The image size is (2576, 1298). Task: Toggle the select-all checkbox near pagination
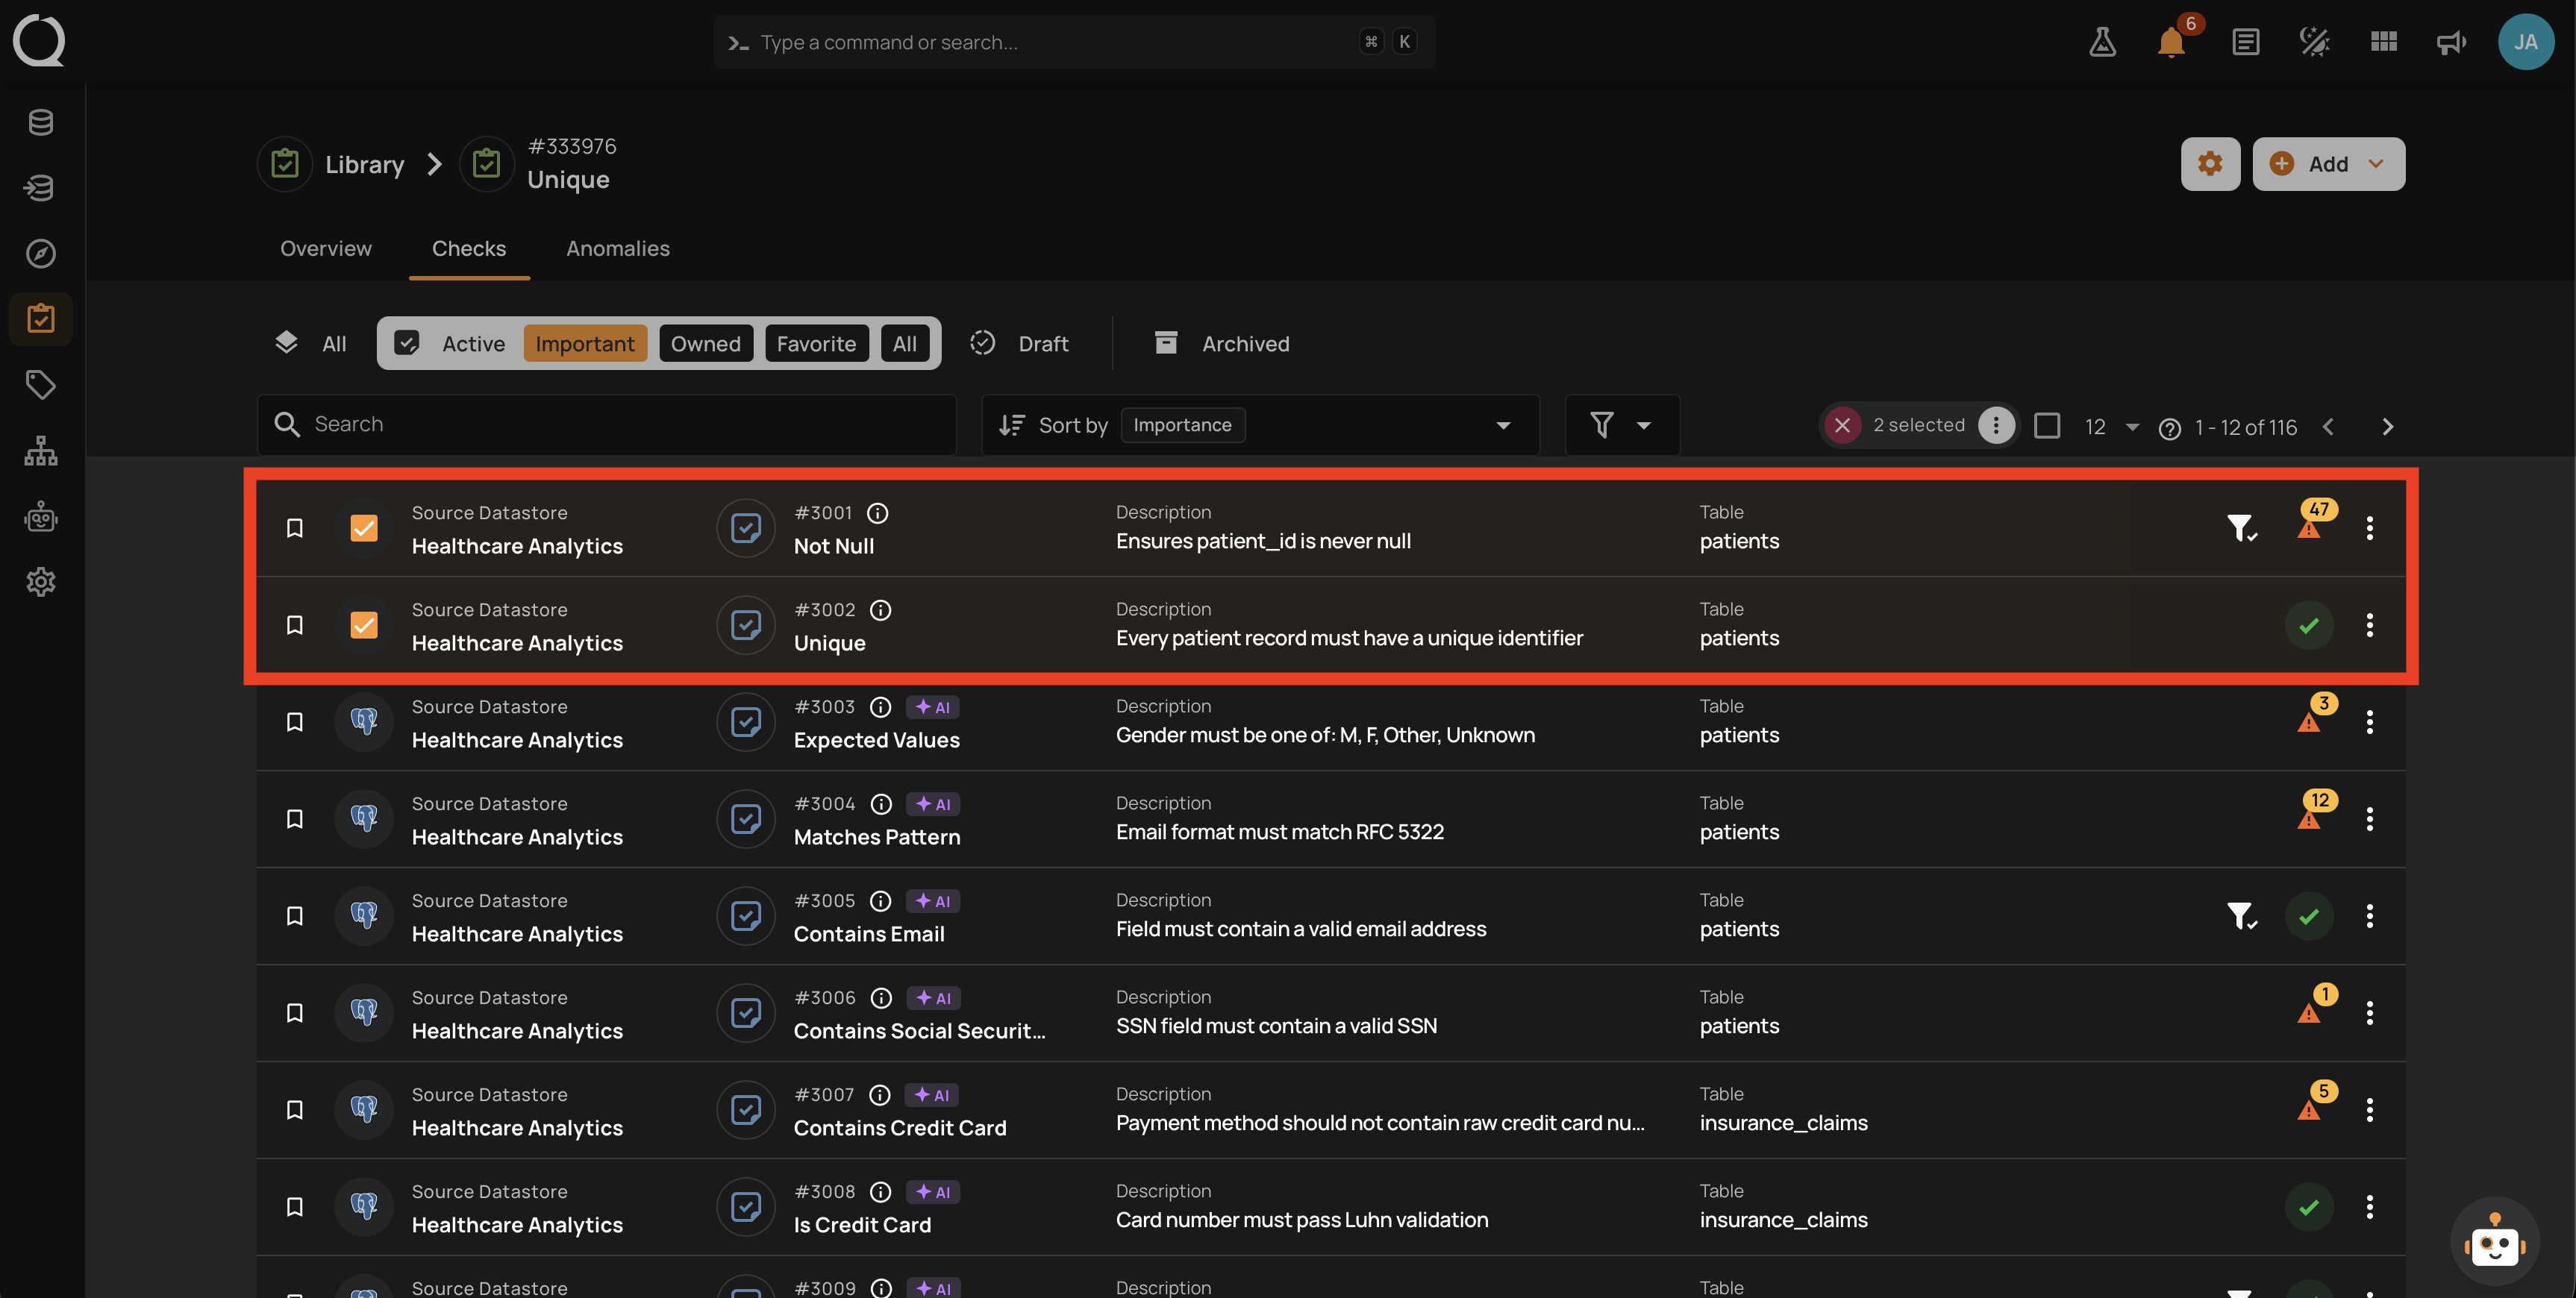(x=2046, y=426)
